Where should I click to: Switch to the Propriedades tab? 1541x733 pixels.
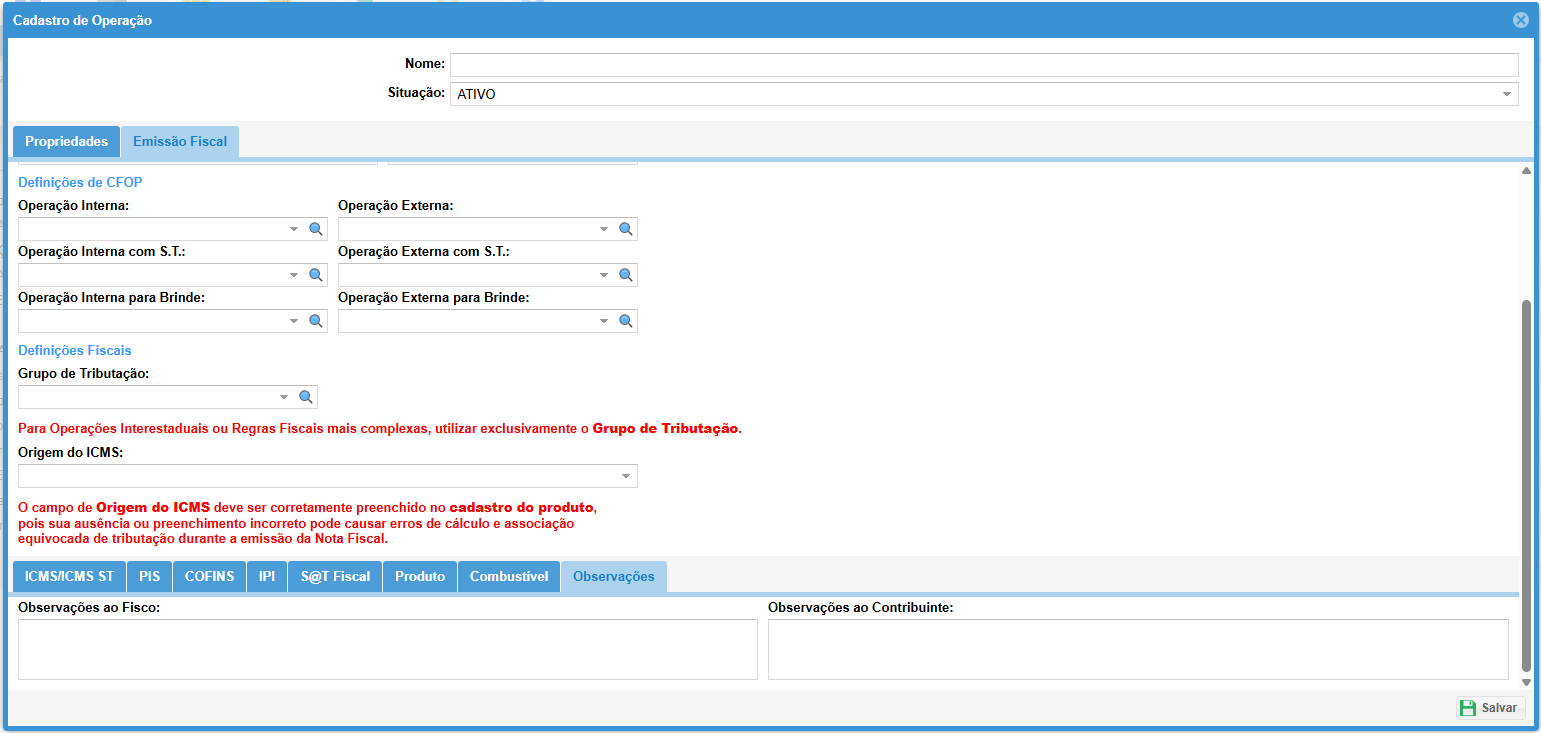click(66, 142)
